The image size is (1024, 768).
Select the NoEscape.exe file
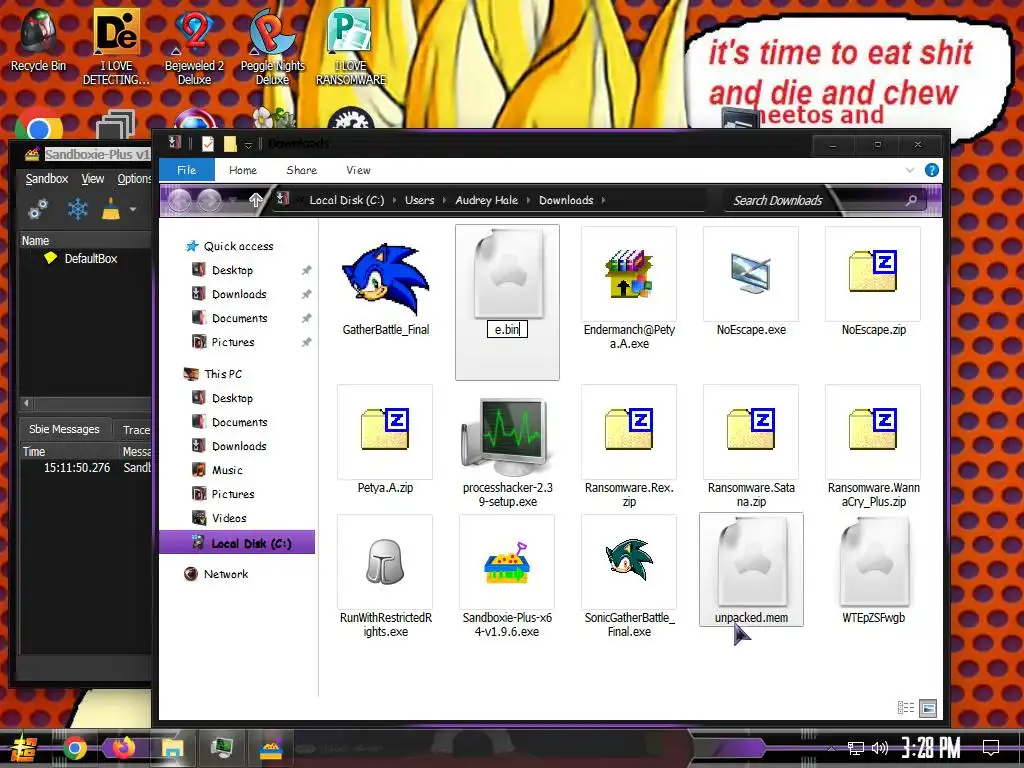(751, 282)
